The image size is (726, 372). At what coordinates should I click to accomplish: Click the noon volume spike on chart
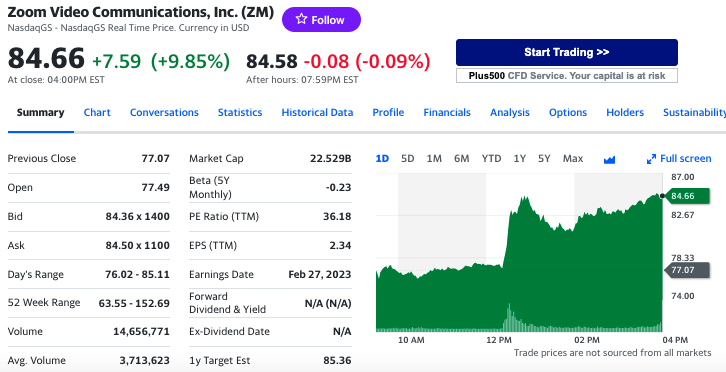click(x=509, y=317)
